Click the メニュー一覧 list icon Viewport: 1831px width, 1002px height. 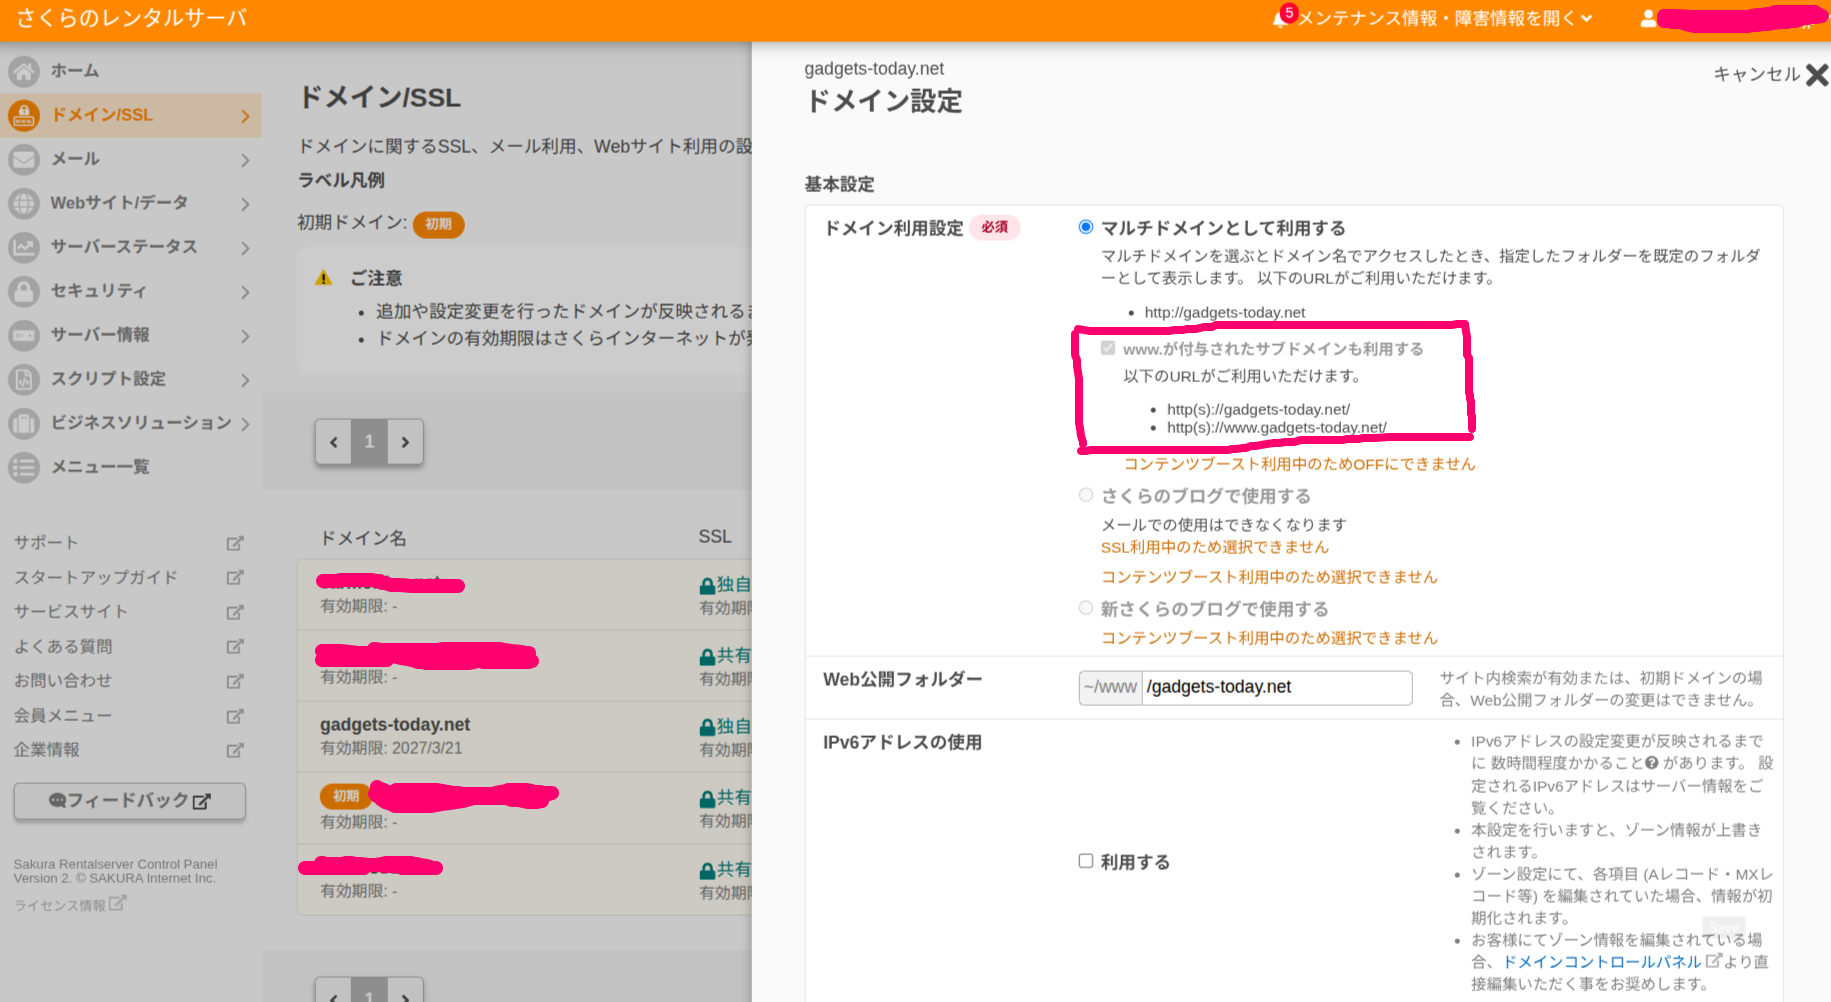click(24, 467)
